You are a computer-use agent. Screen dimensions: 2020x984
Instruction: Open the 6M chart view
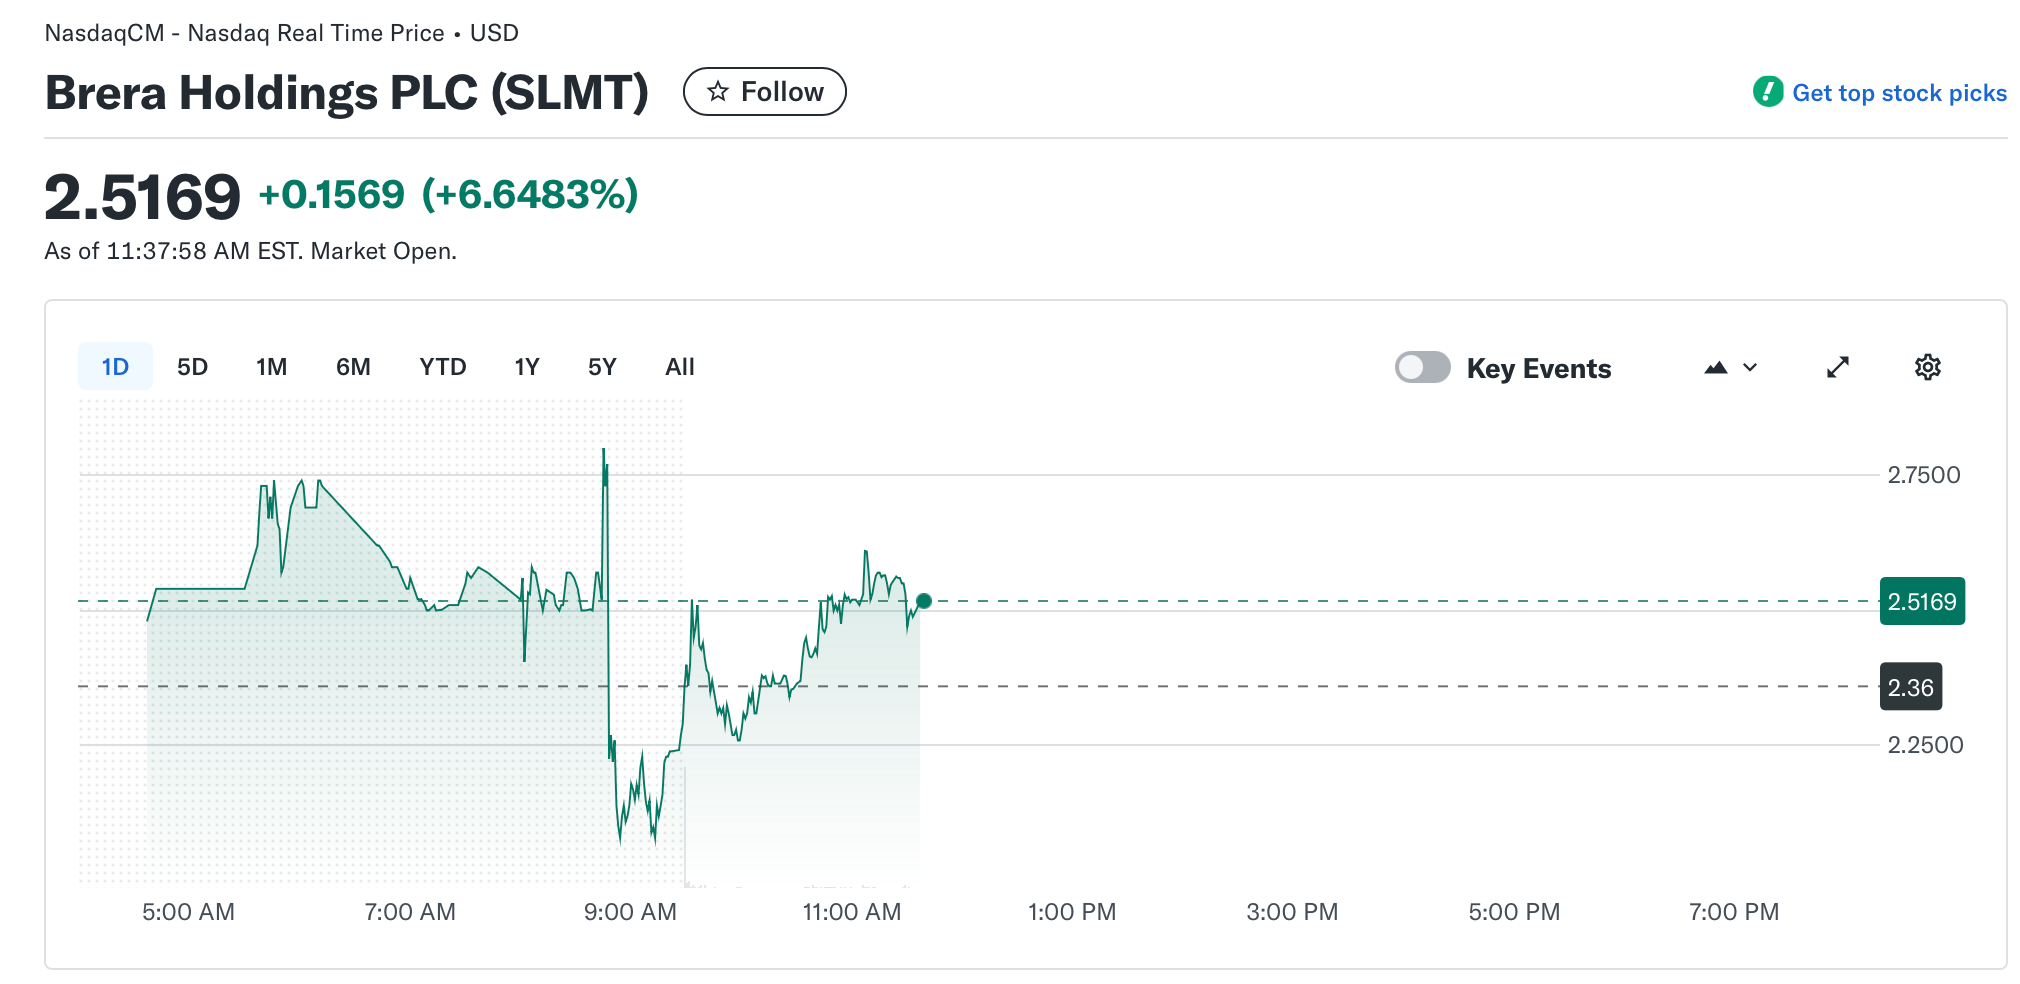(x=352, y=366)
